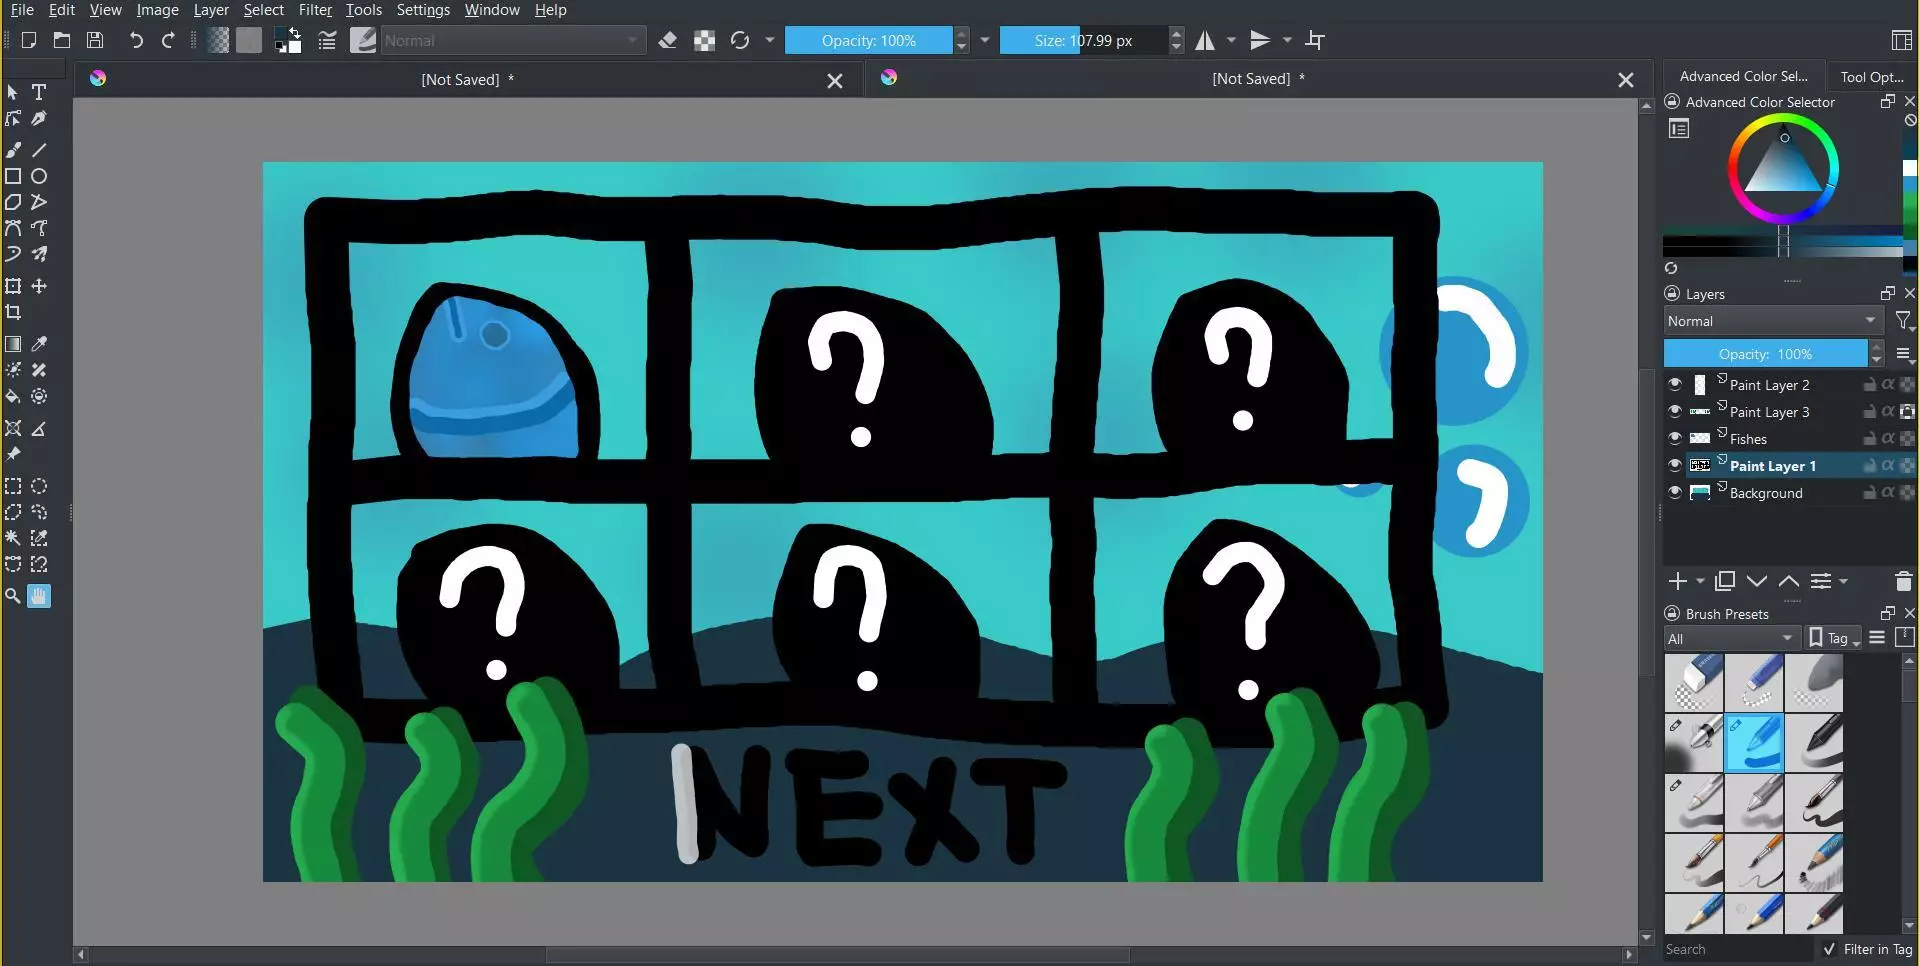Select the Fill bucket tool
The width and height of the screenshot is (1919, 966).
[x=13, y=397]
